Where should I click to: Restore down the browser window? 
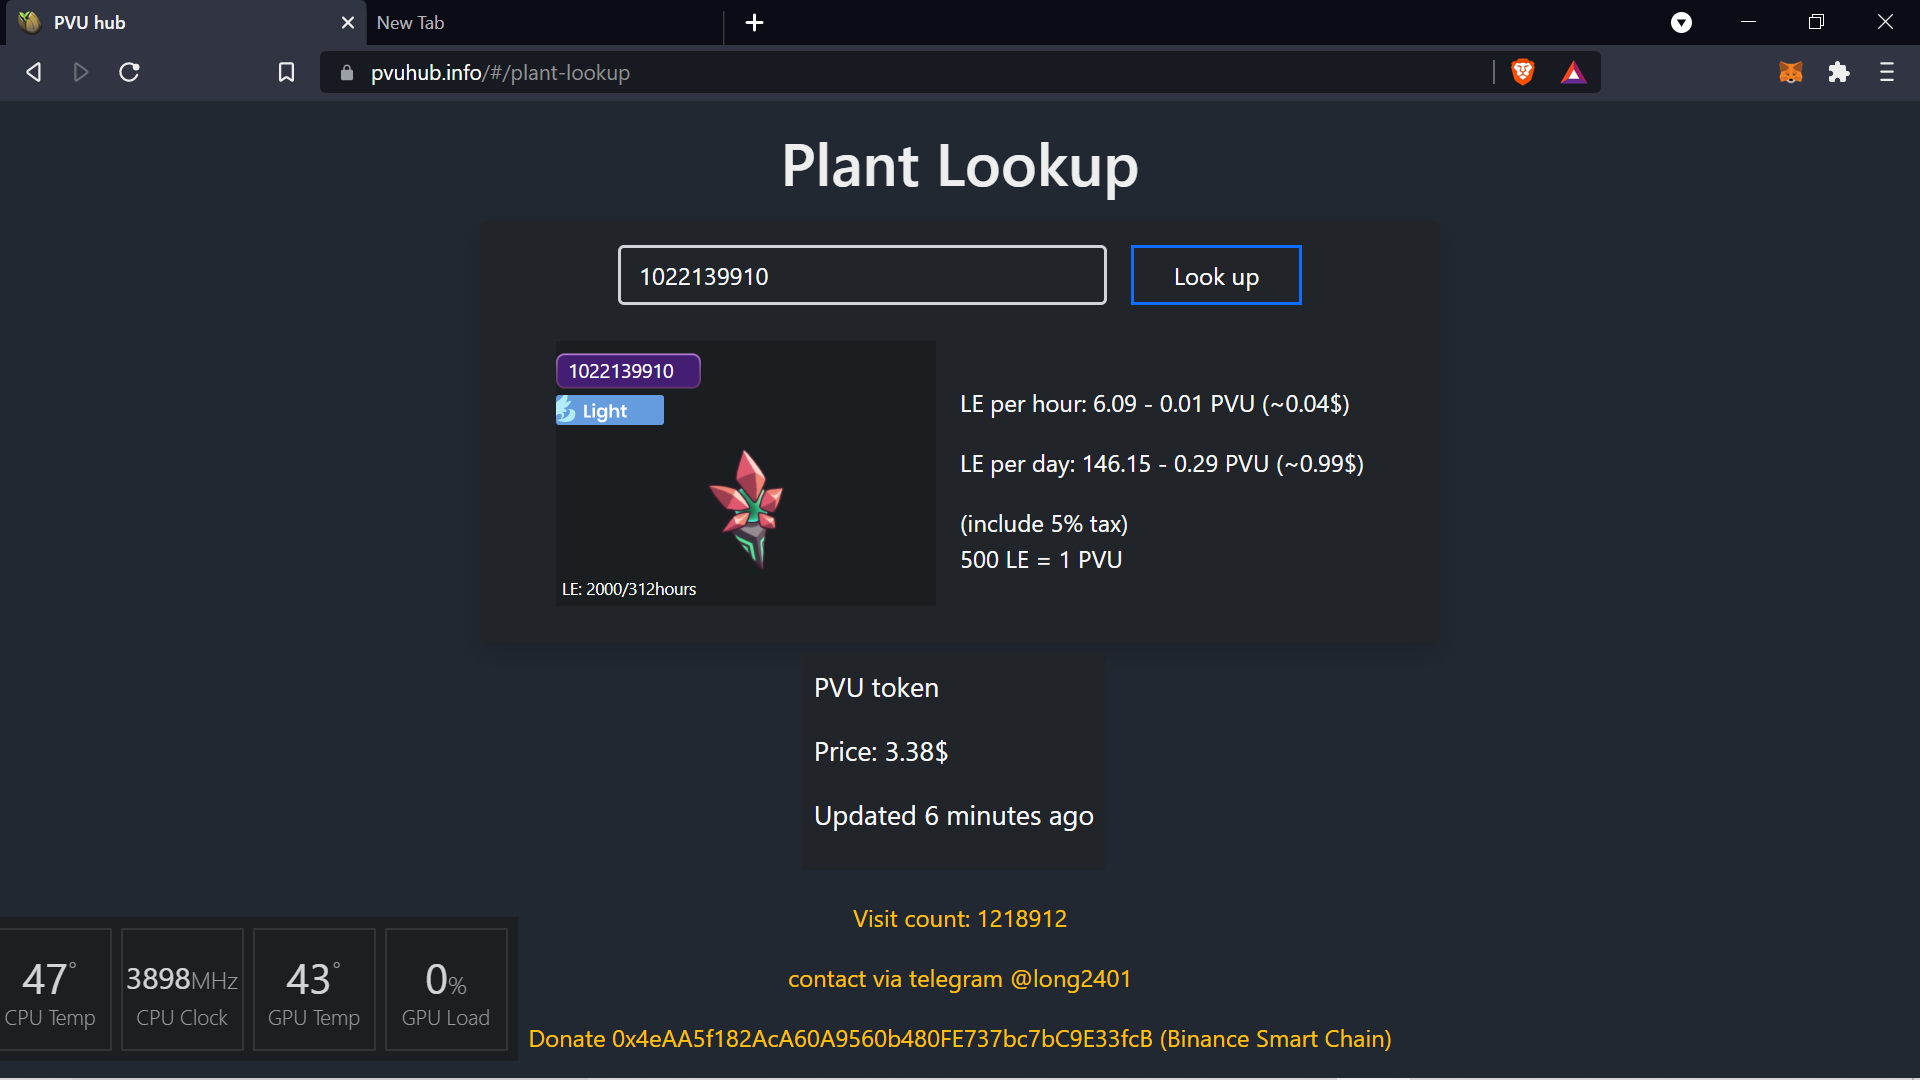[1817, 22]
